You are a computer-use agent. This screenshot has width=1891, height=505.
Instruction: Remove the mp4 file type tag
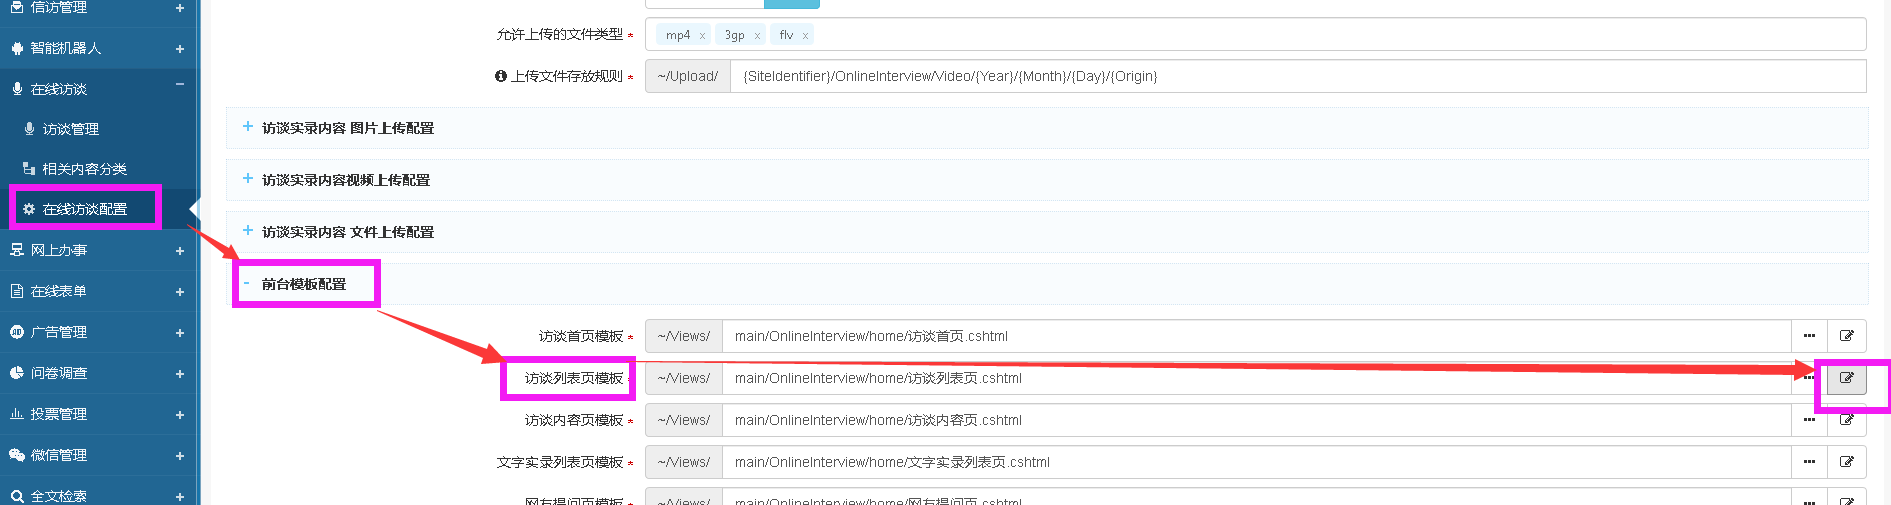tap(702, 36)
